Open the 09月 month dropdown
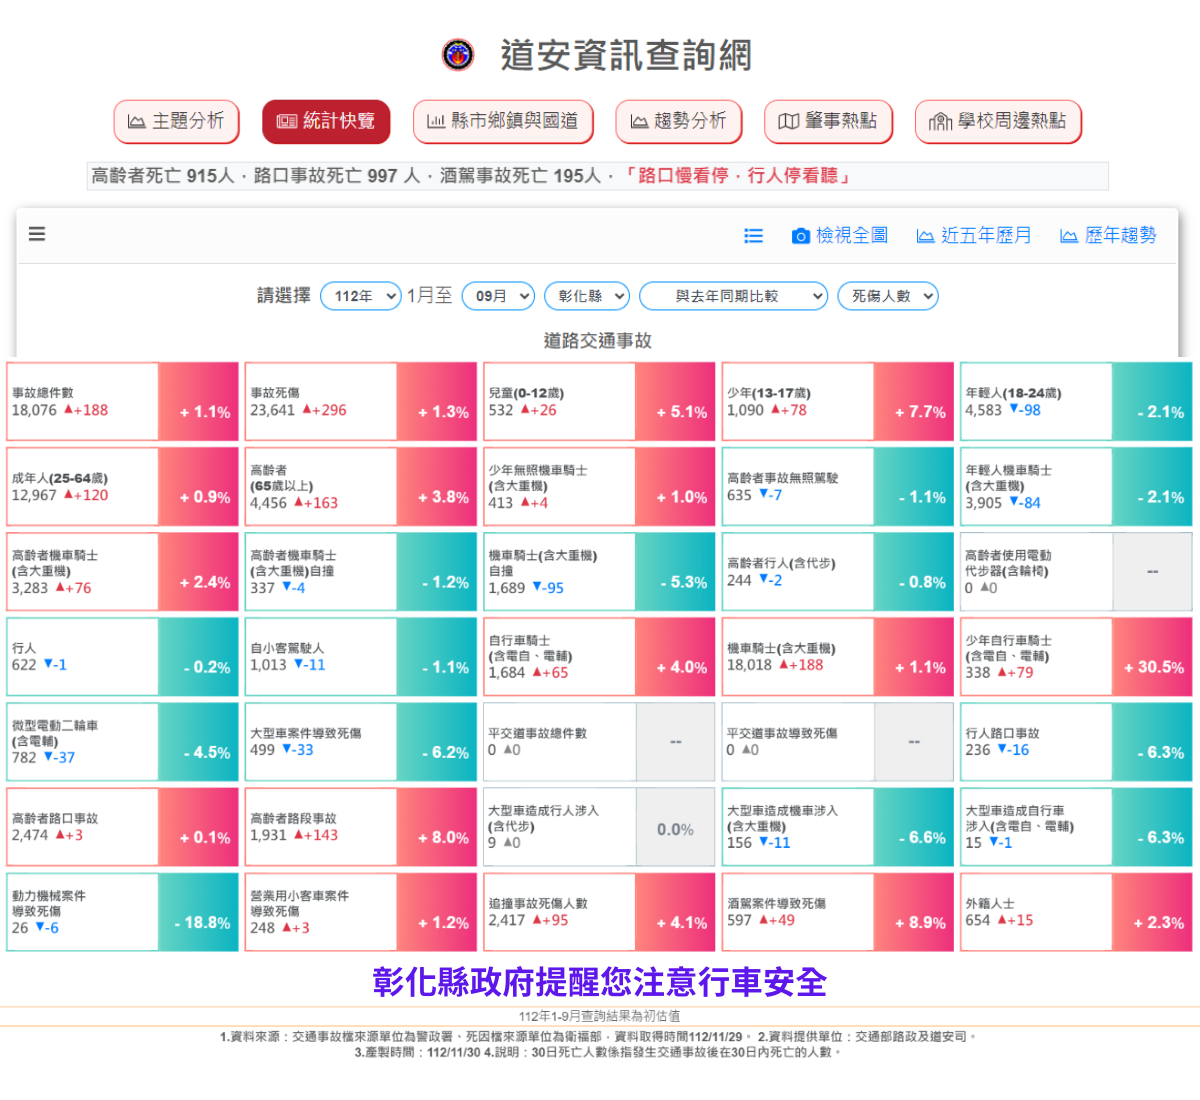 (x=498, y=296)
